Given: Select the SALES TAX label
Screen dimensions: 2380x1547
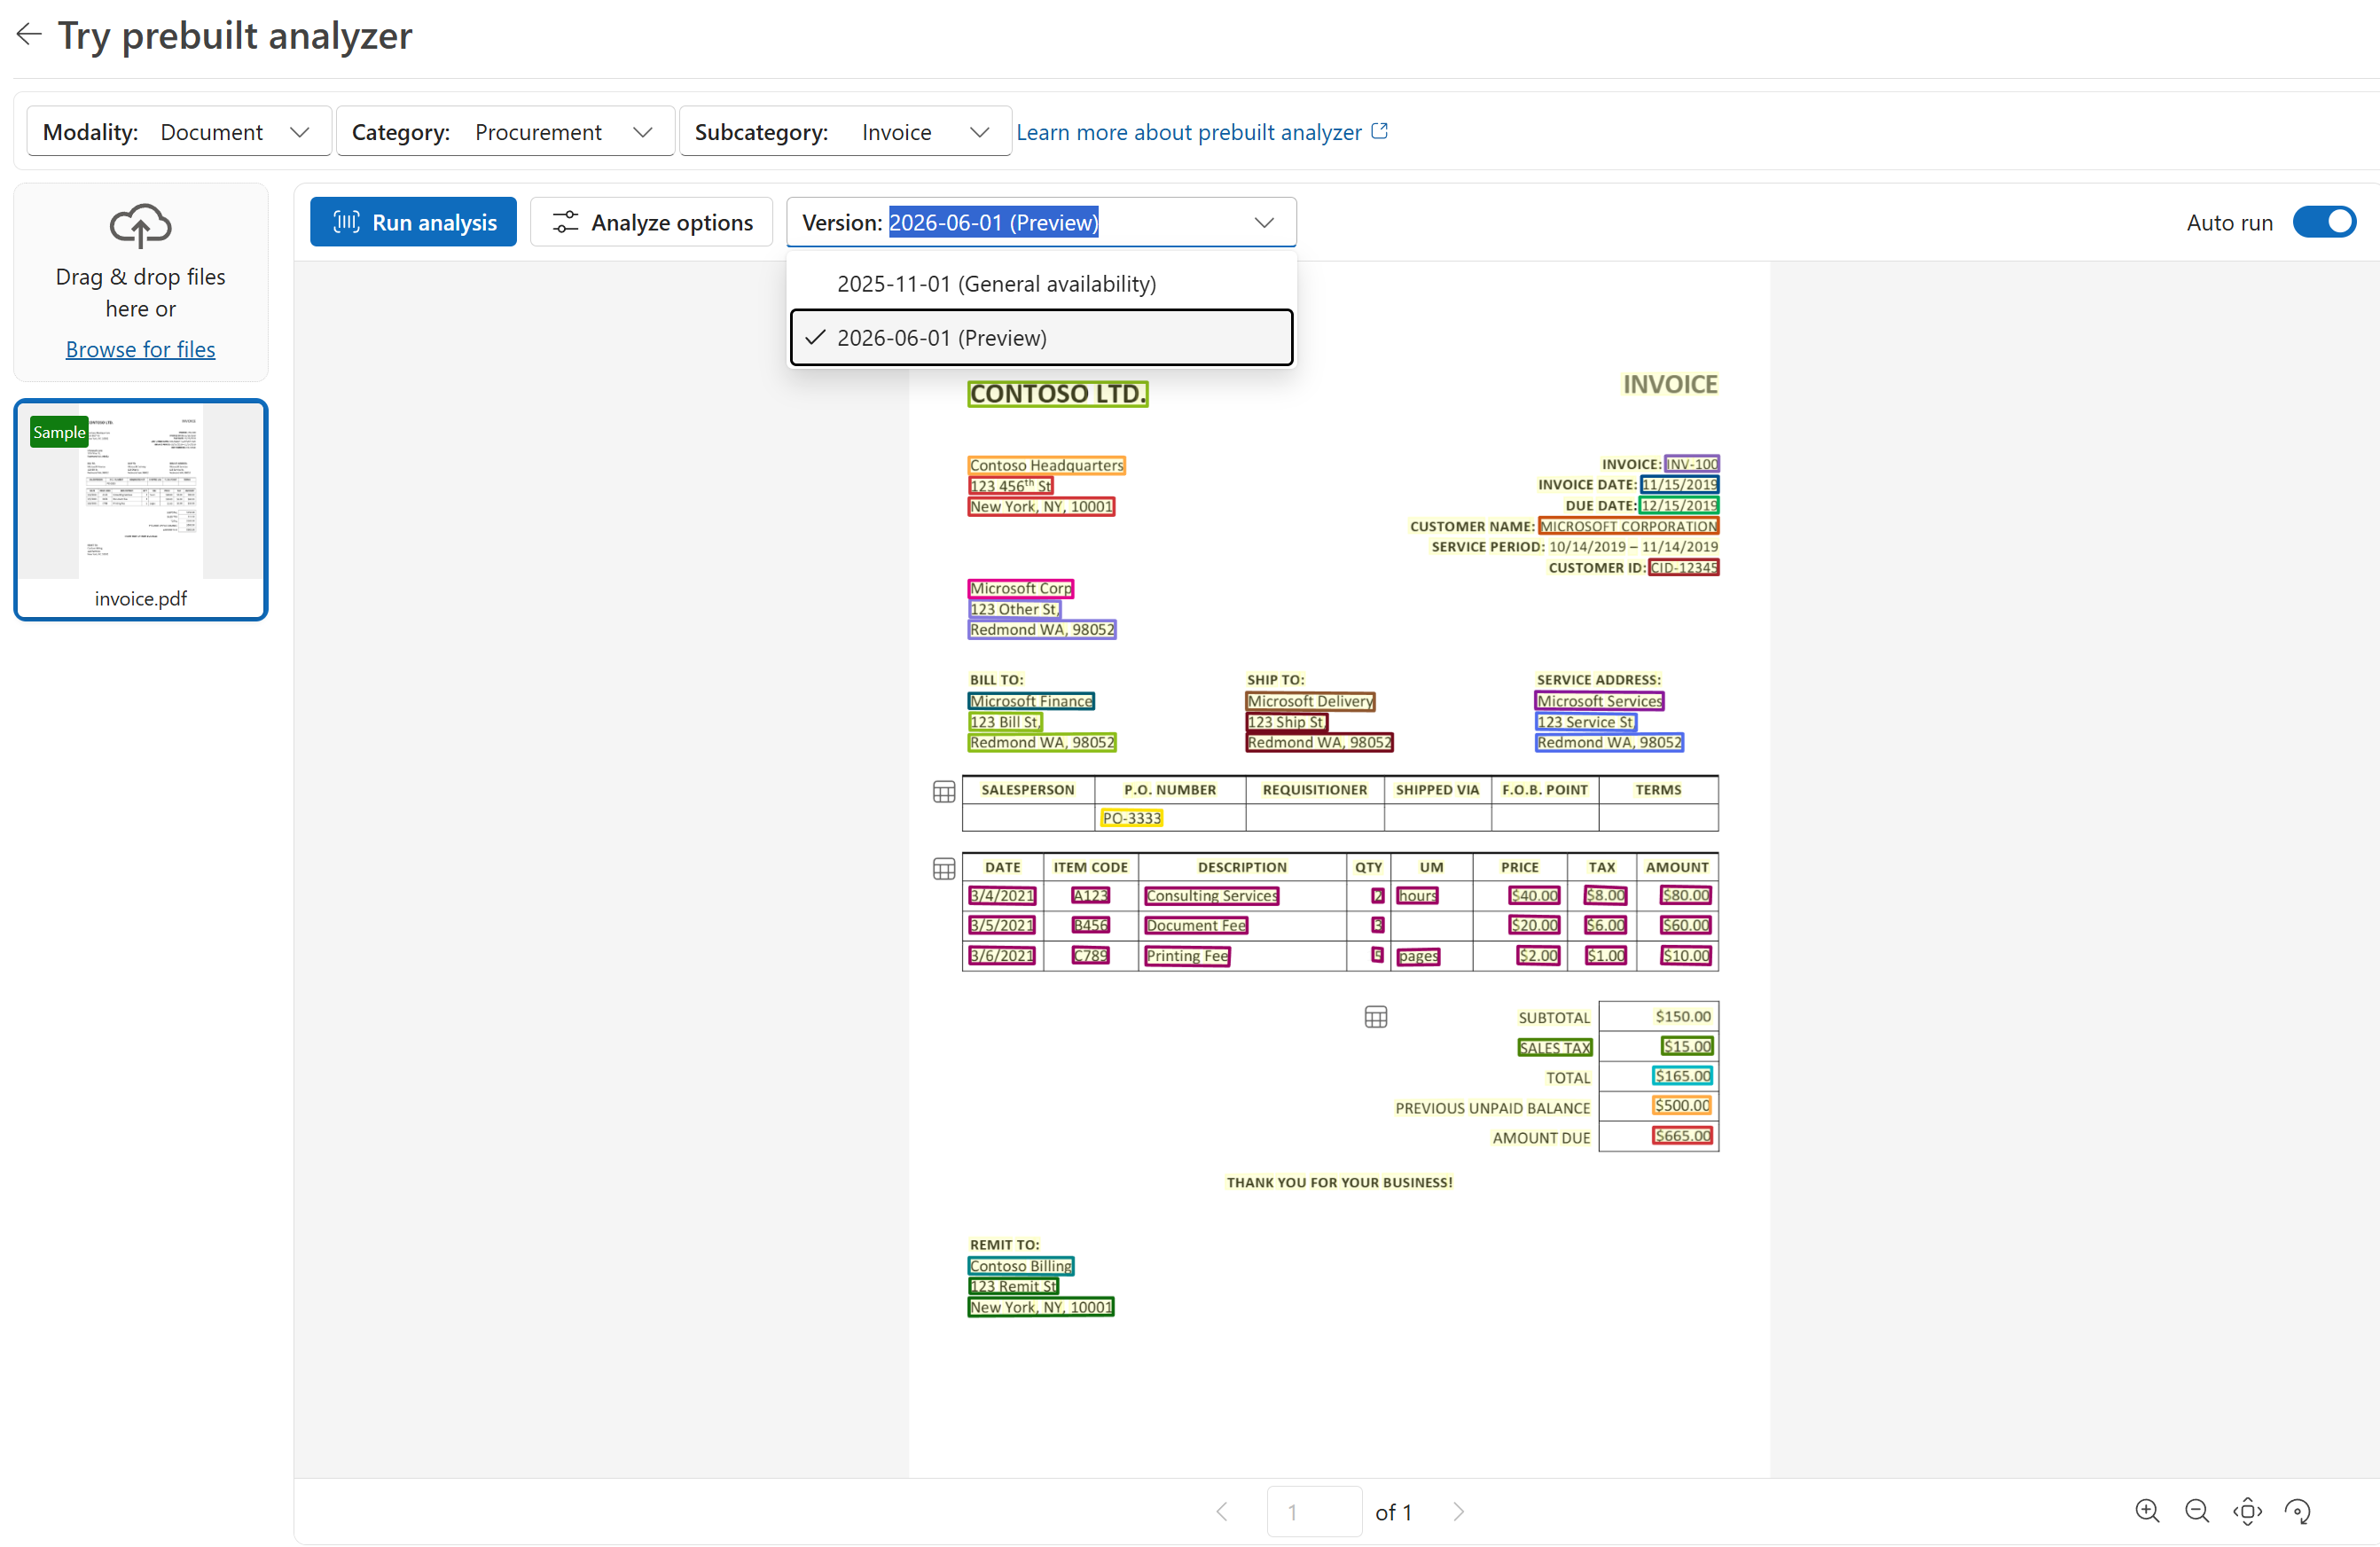Looking at the screenshot, I should click(x=1555, y=1048).
